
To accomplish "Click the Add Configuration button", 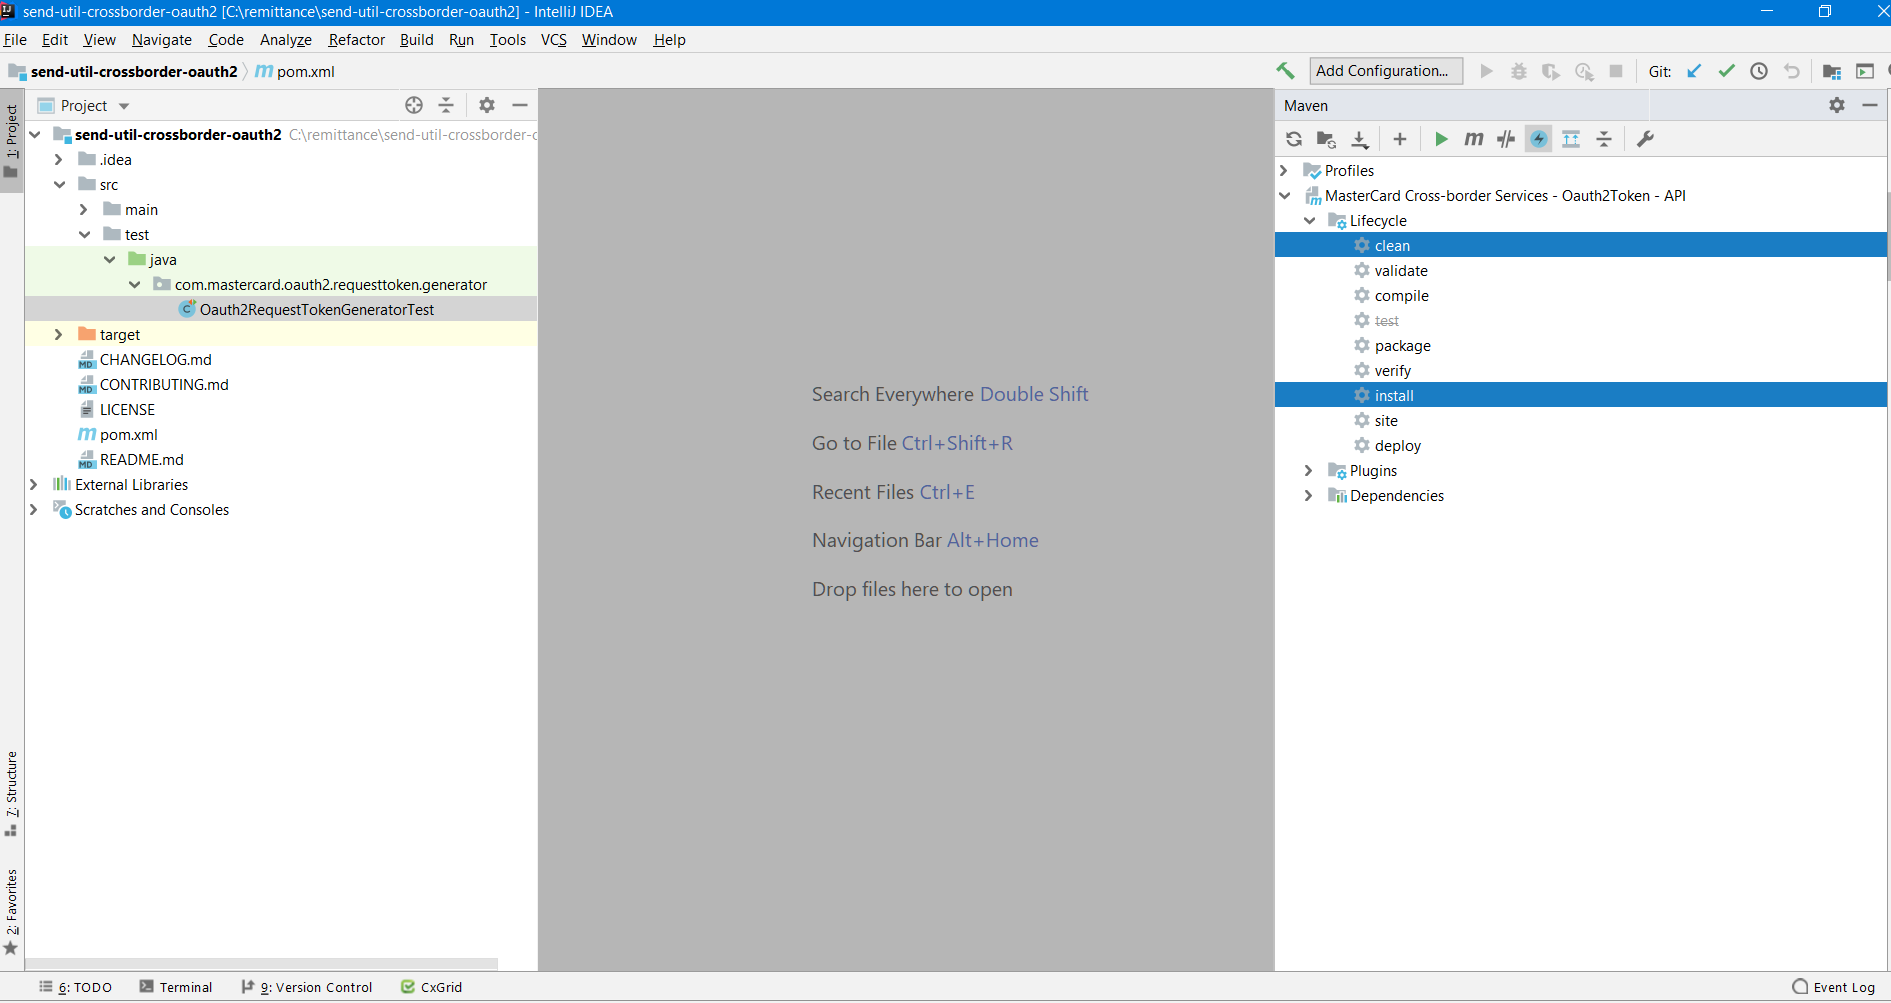I will (x=1385, y=71).
